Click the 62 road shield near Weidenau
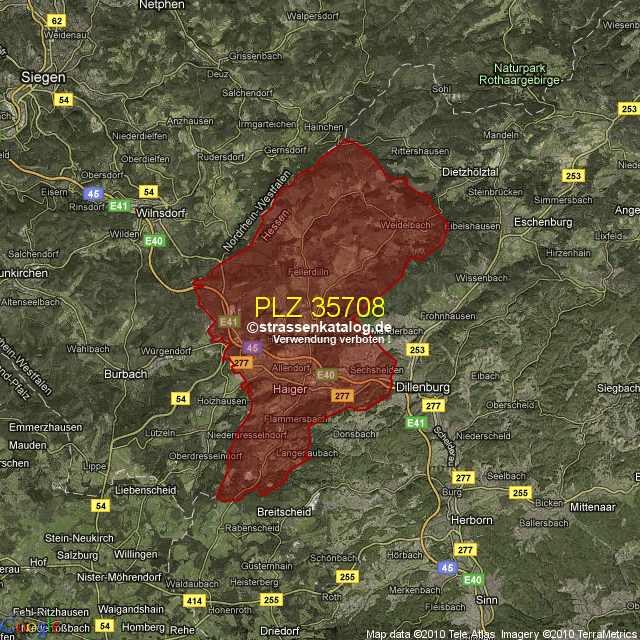Viewport: 640px width, 640px height. [56, 21]
